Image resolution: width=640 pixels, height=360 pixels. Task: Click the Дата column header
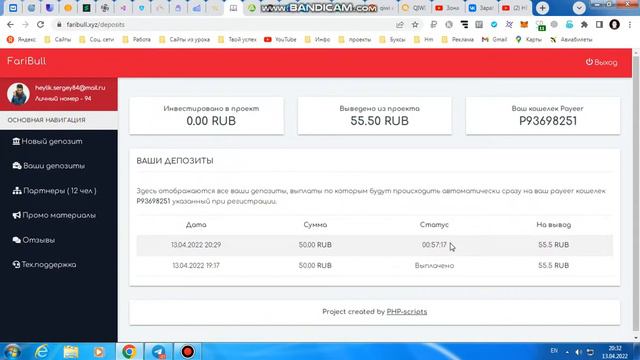pyautogui.click(x=196, y=225)
